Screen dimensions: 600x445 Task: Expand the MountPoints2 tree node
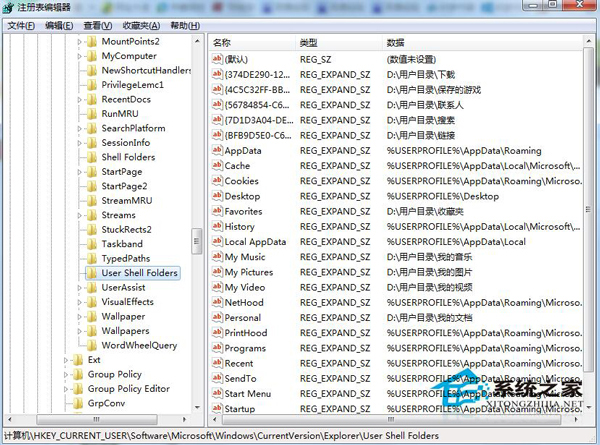[x=80, y=42]
